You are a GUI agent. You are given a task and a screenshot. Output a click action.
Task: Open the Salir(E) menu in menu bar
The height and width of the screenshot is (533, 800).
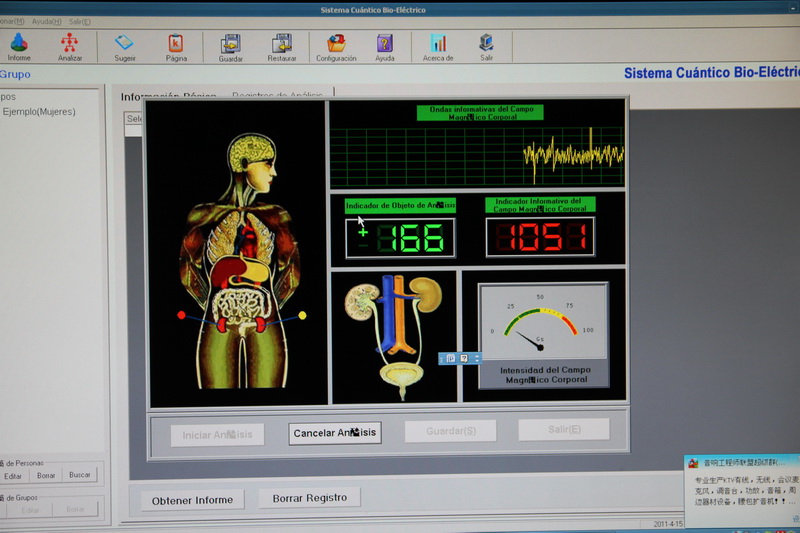(79, 21)
